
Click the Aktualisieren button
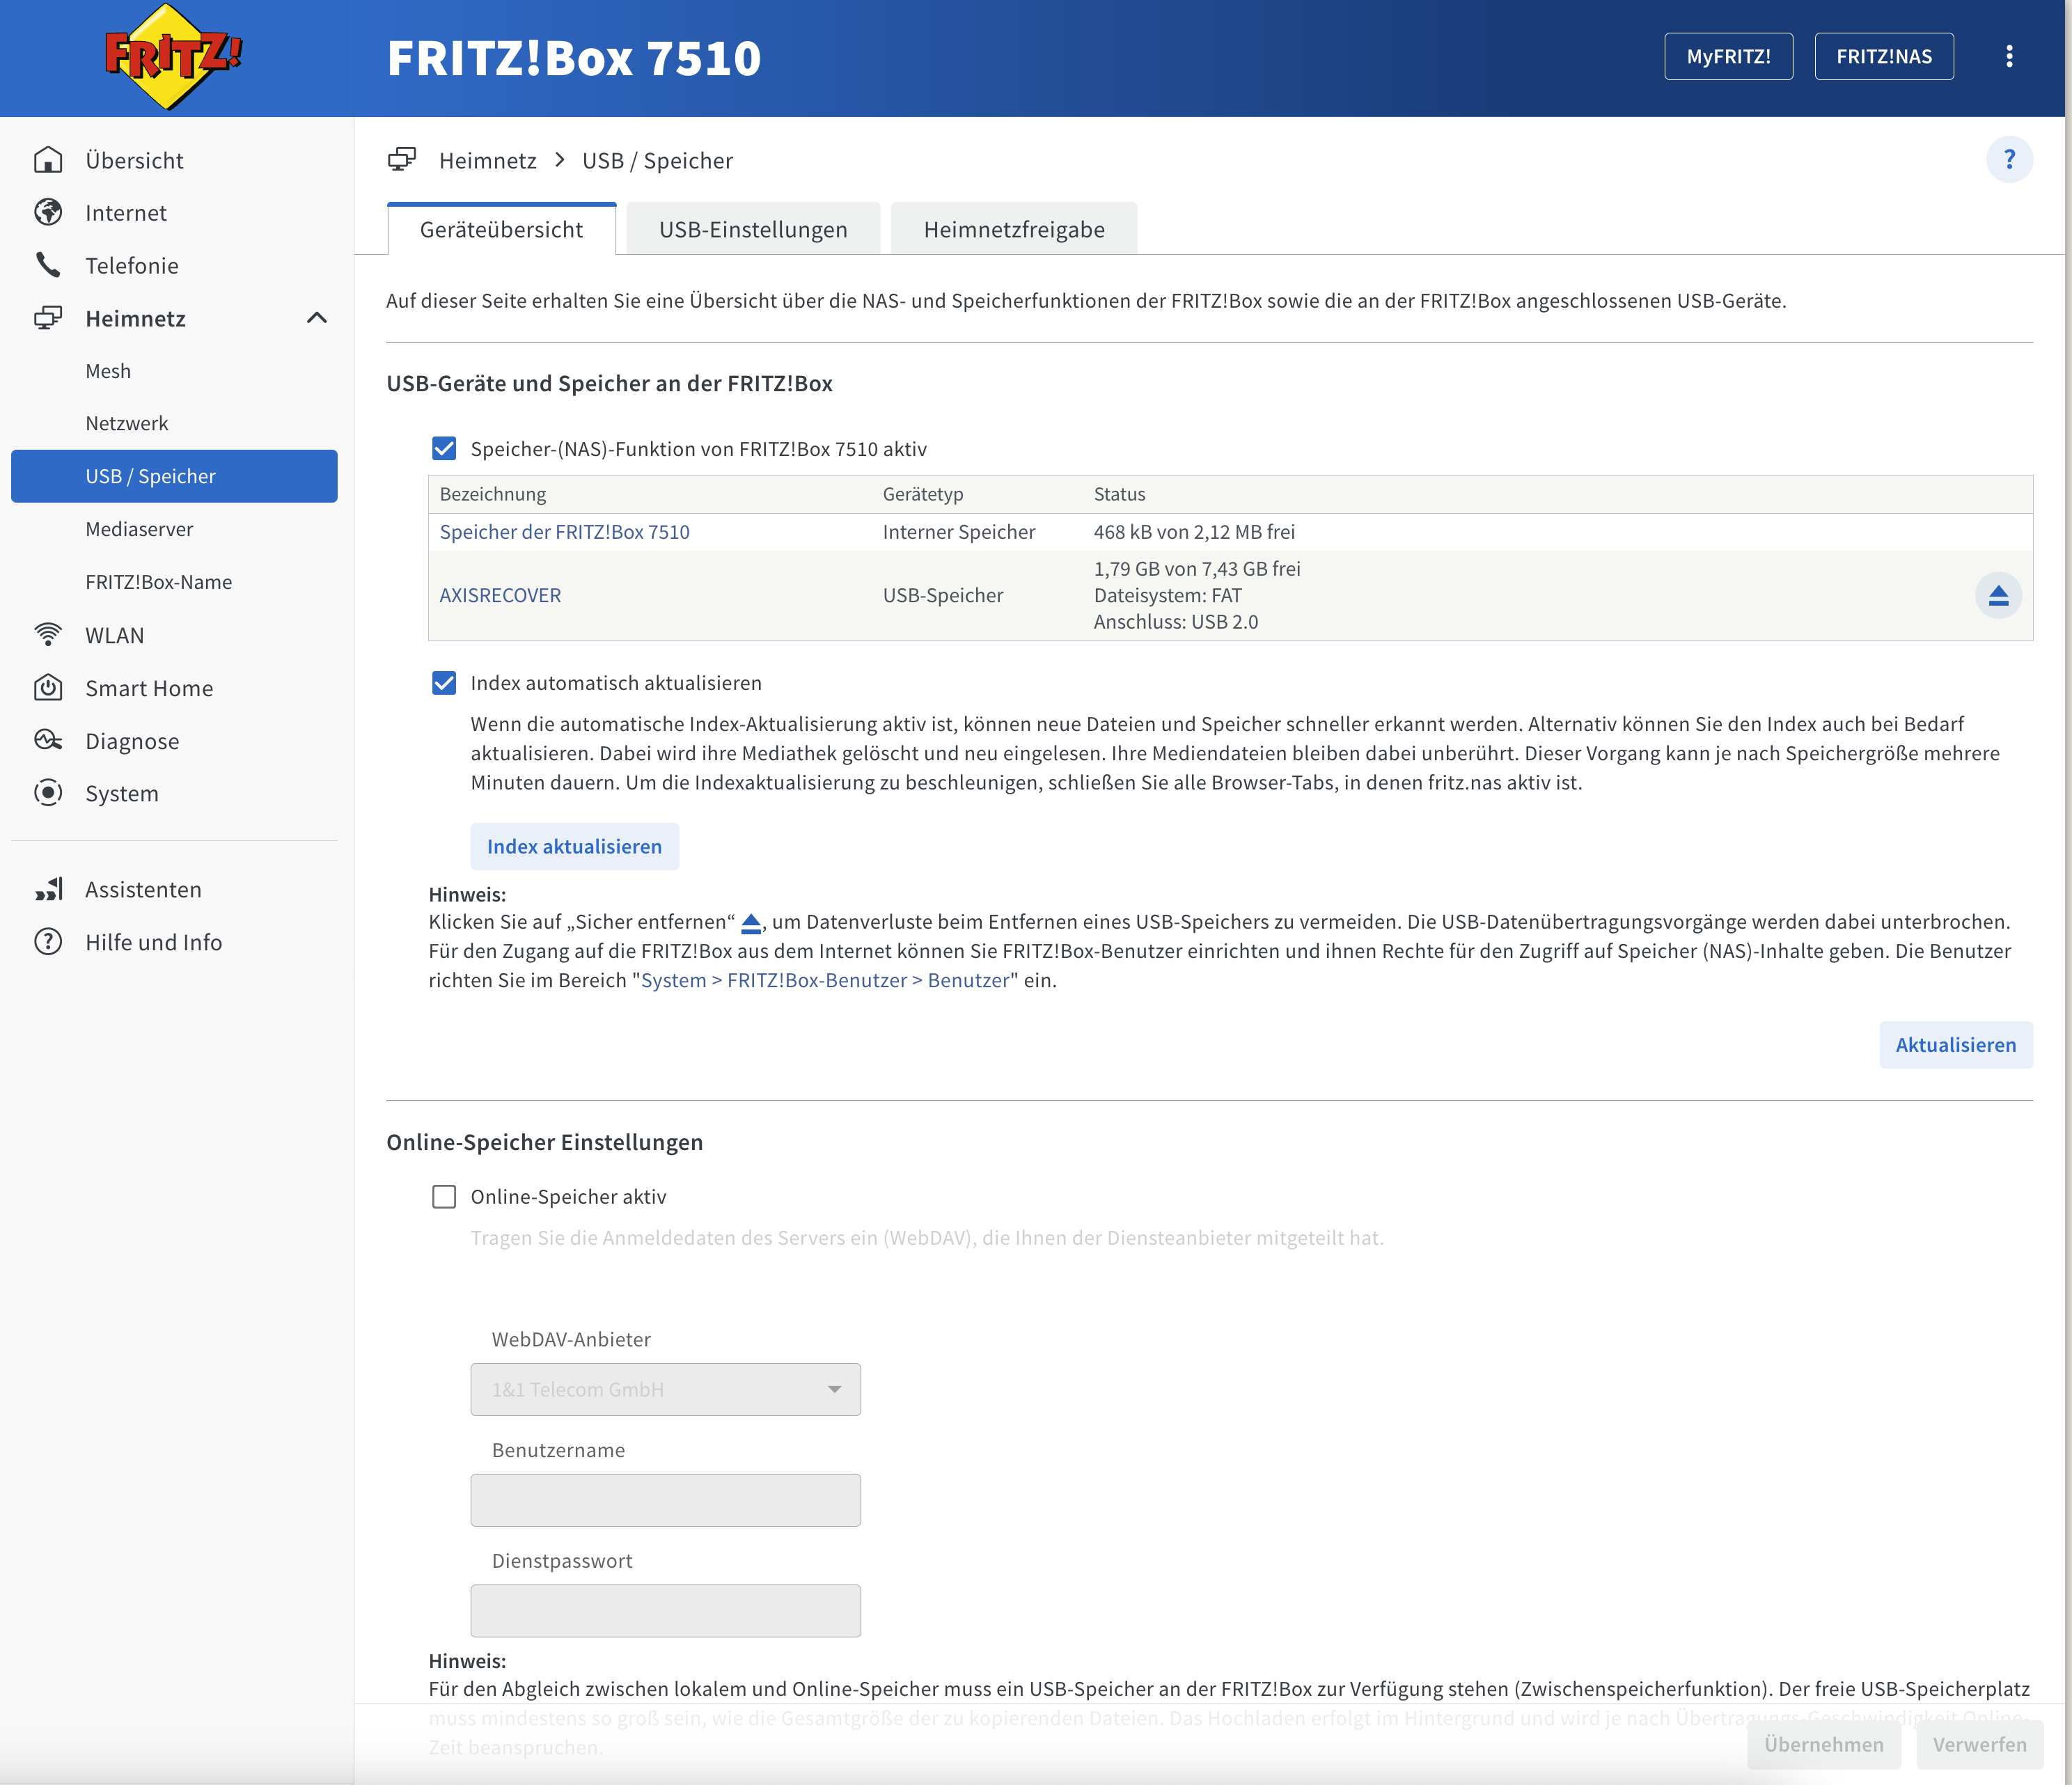click(x=1956, y=1044)
